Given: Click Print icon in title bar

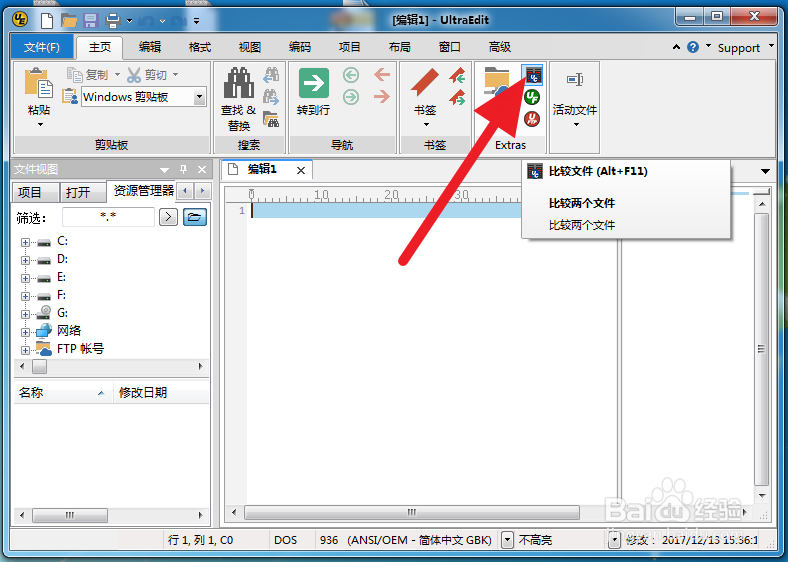Looking at the screenshot, I should pos(113,21).
